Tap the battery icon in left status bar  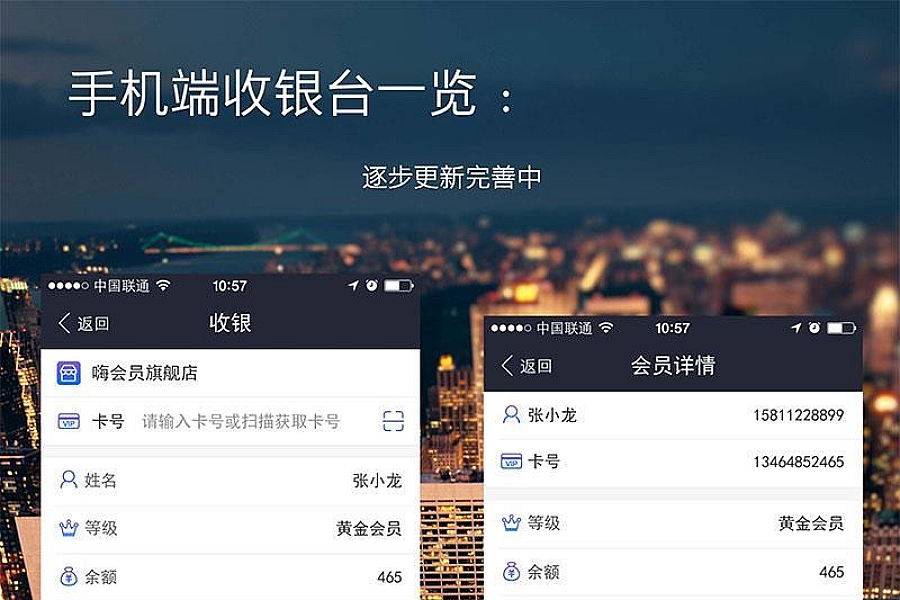coord(398,285)
